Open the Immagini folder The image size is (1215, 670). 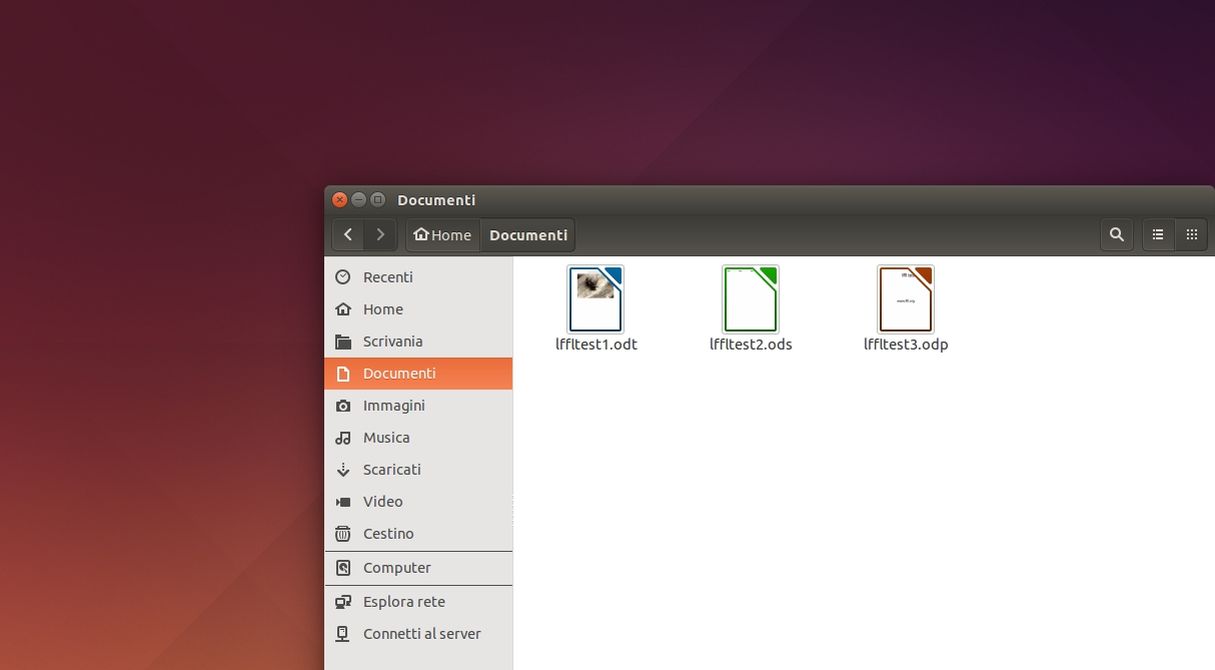tap(394, 405)
